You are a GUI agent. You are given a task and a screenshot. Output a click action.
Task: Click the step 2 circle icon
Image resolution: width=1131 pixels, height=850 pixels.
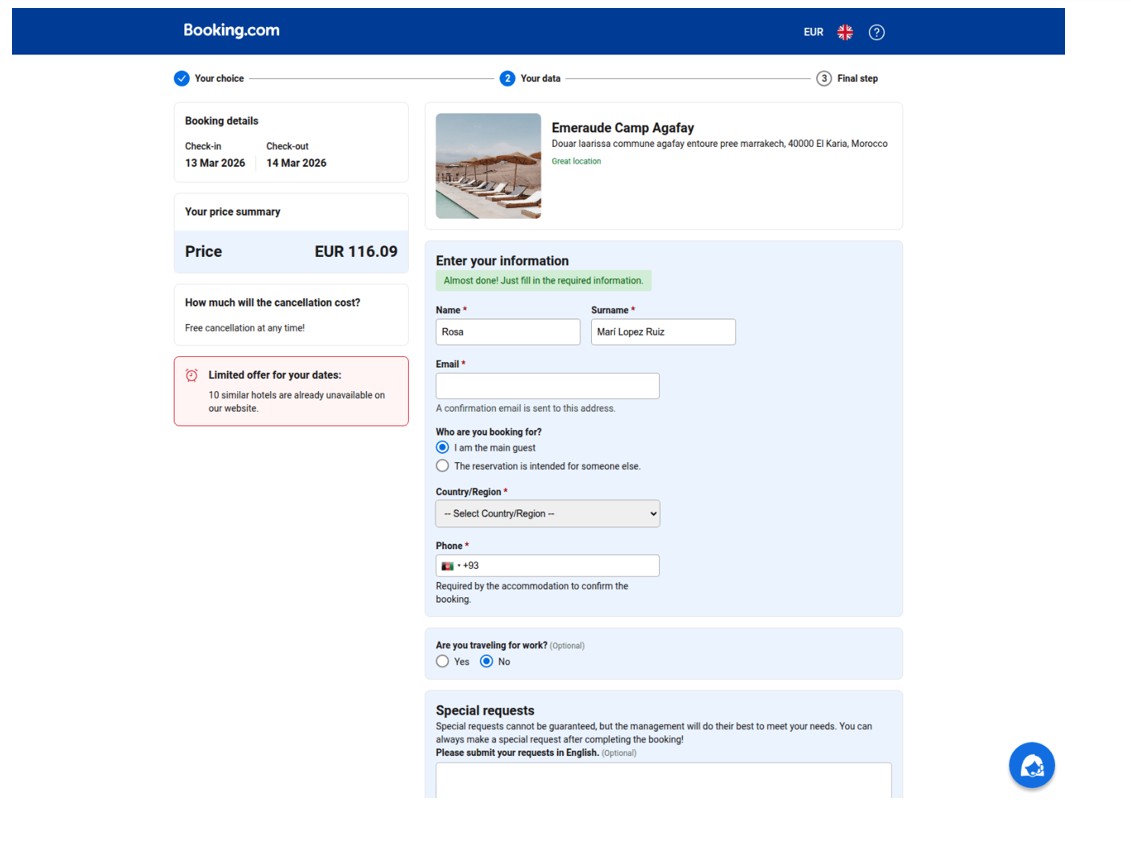coord(507,78)
